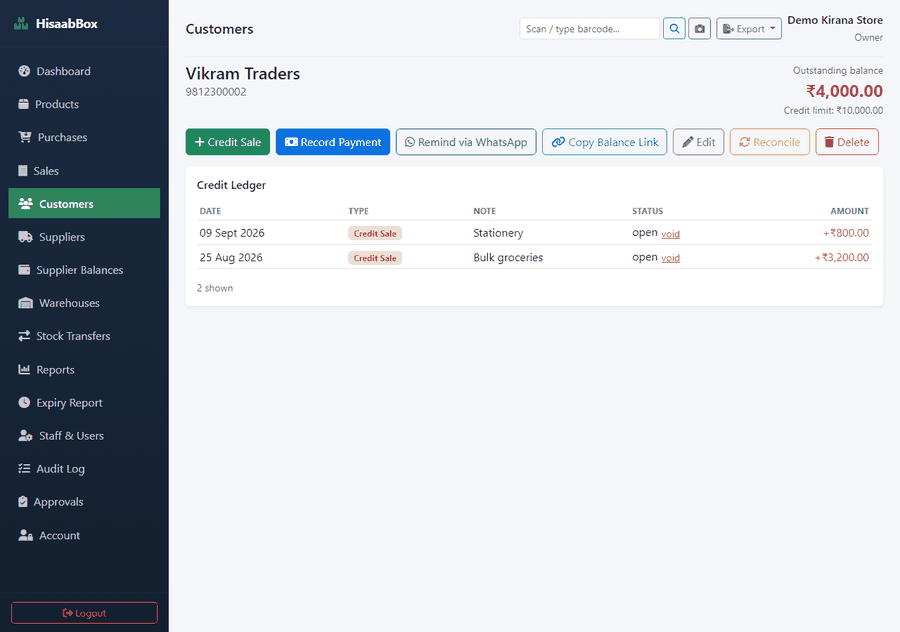Click the +₹3,200.00 amount
The image size is (900, 632).
click(x=842, y=257)
